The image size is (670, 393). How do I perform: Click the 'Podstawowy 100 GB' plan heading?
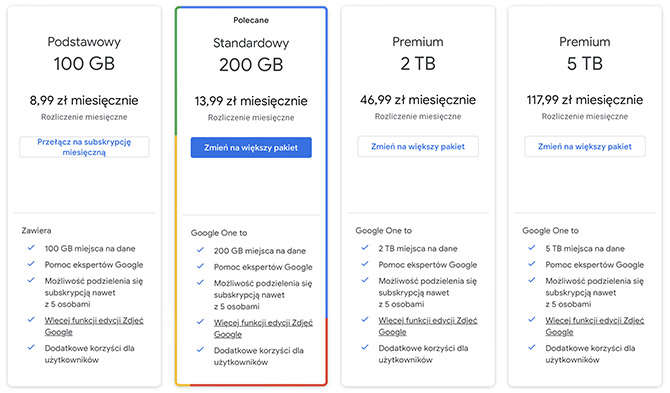(x=84, y=53)
